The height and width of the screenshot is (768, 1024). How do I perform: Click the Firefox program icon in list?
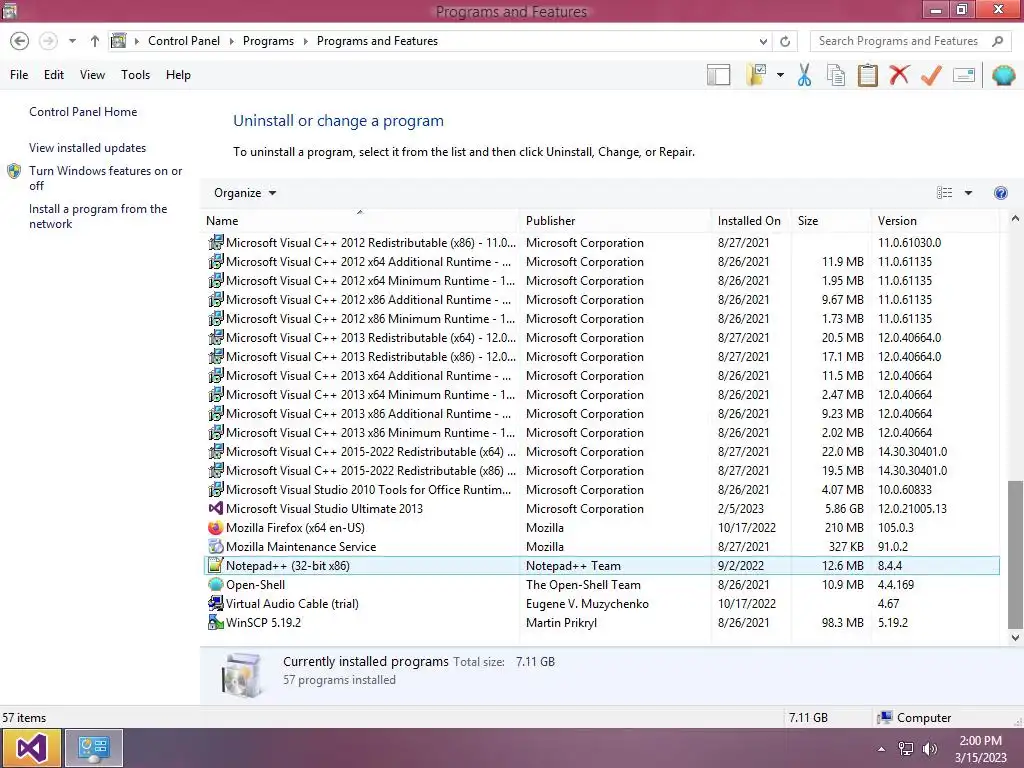click(x=216, y=528)
